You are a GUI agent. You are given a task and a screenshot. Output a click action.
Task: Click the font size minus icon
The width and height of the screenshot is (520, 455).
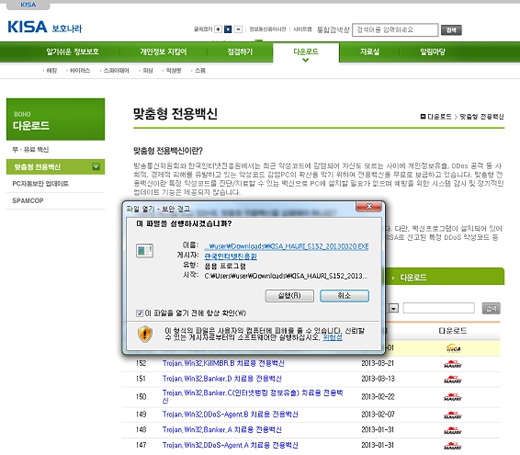(x=238, y=29)
